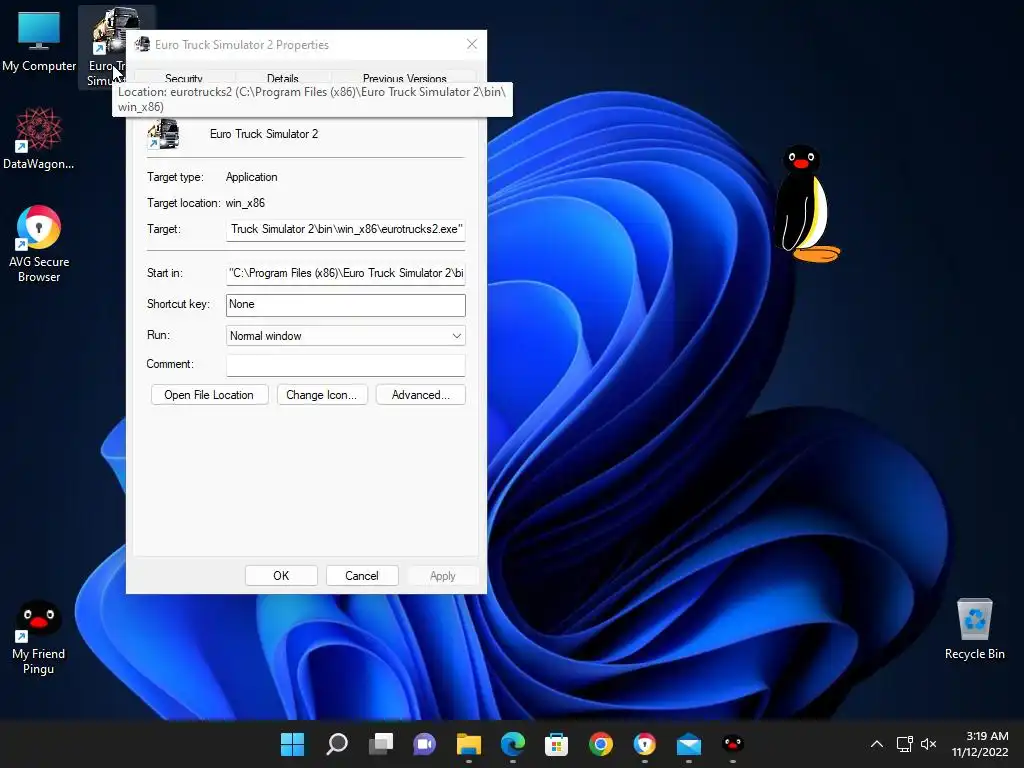Screen dimensions: 1024x768
Task: Click into the Comment field
Action: point(345,364)
